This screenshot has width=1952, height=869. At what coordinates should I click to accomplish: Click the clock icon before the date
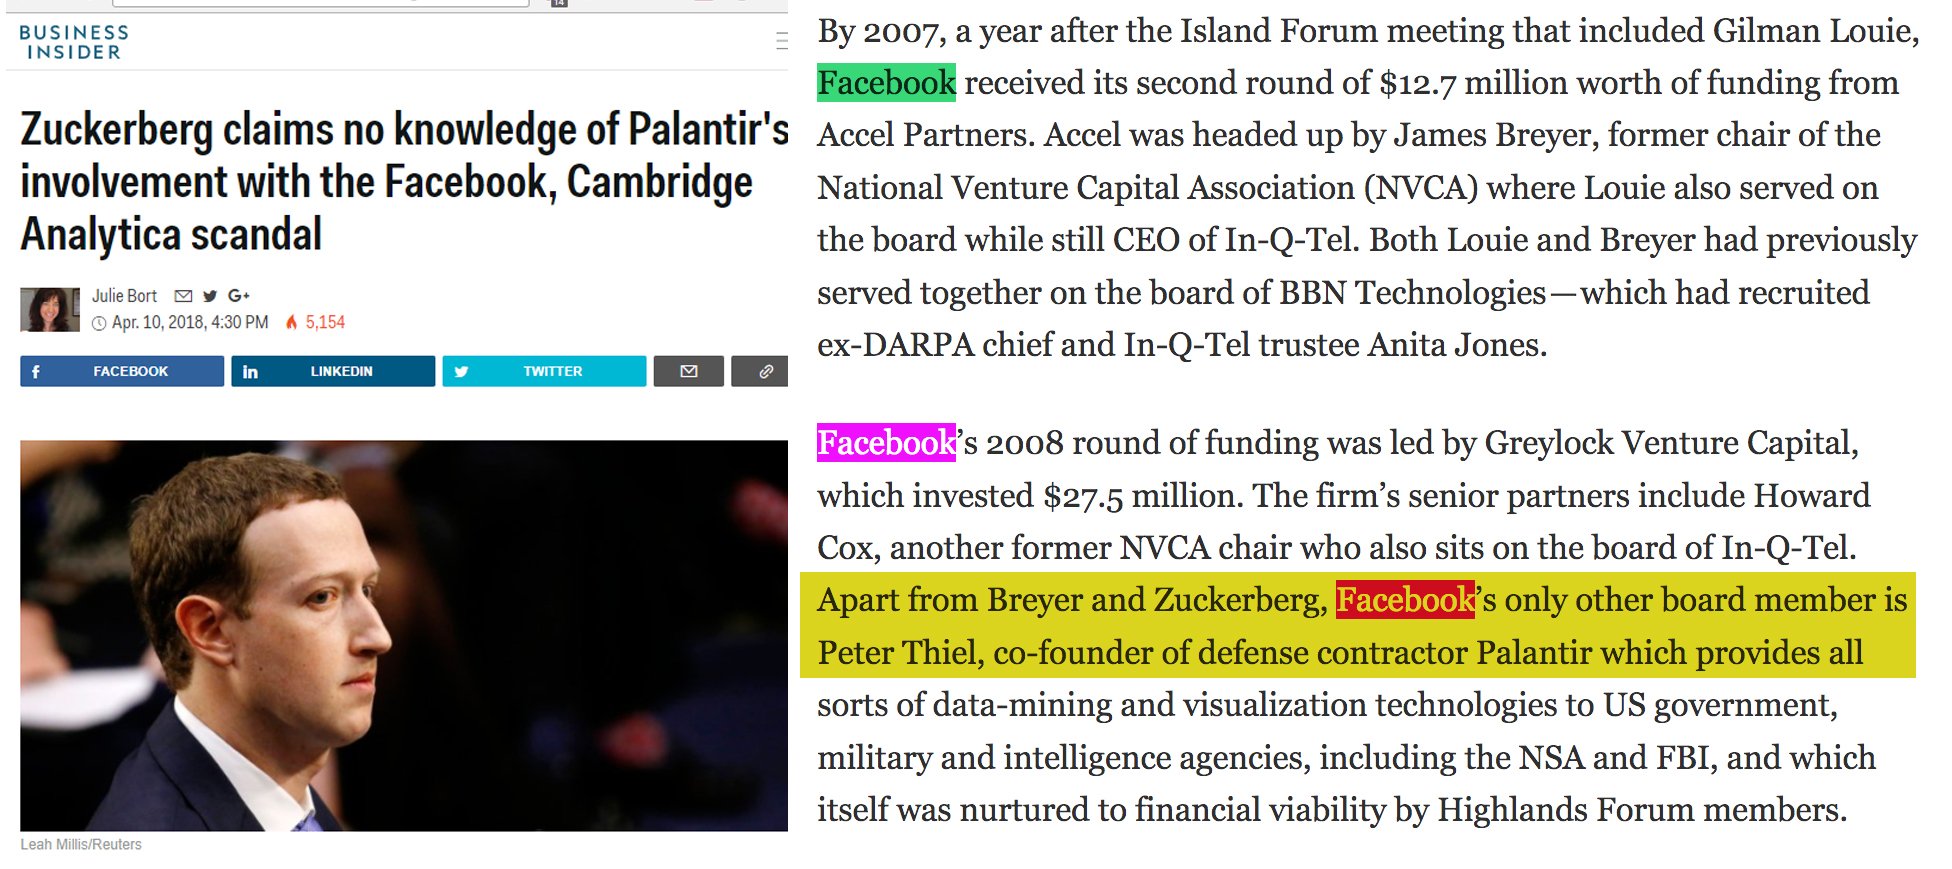[x=99, y=323]
